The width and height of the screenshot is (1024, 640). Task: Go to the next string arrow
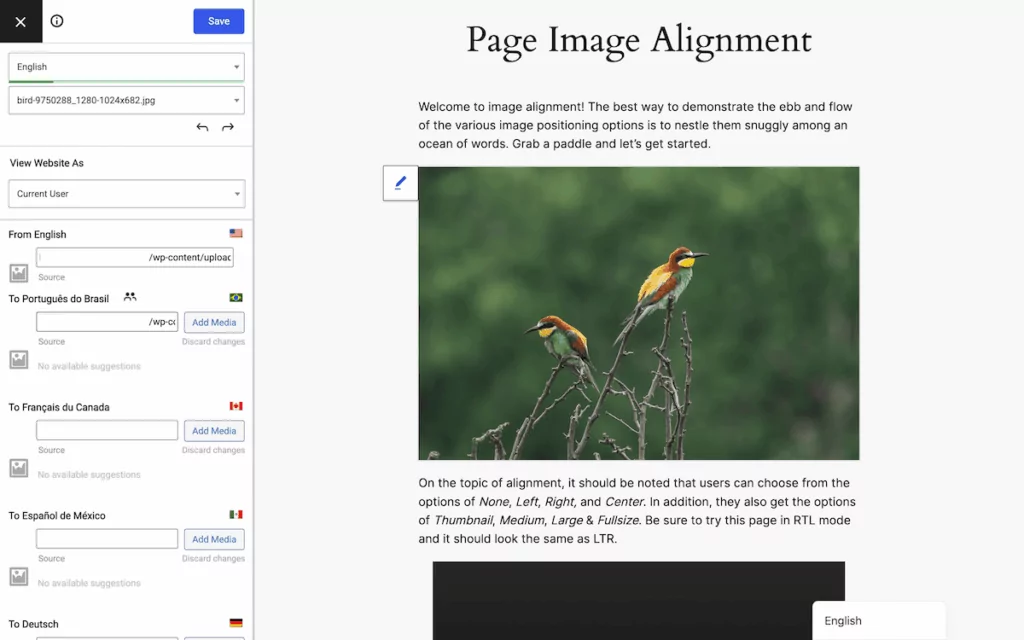coord(228,127)
